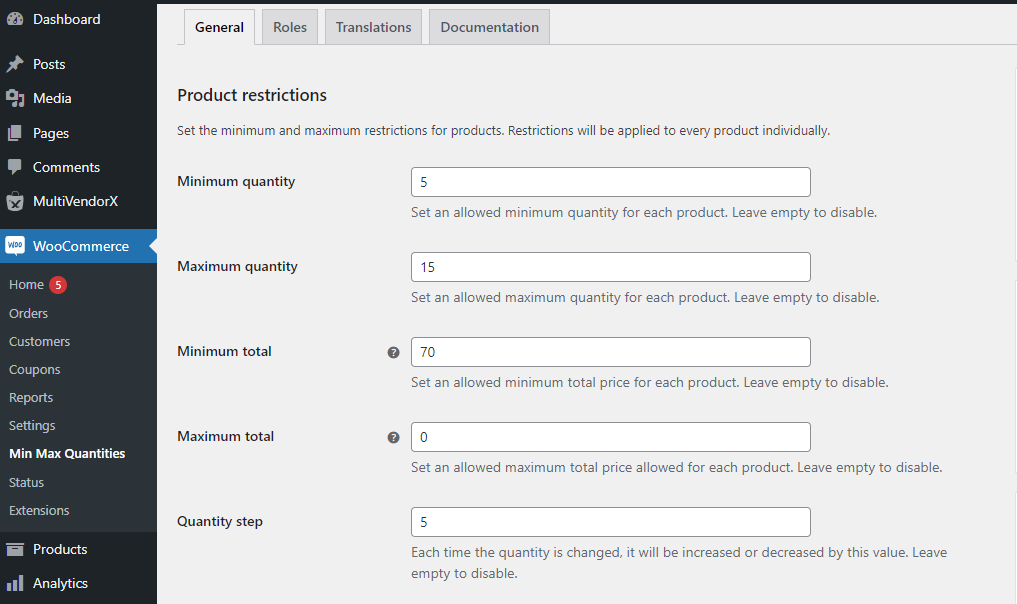The width and height of the screenshot is (1017, 604).
Task: Click the Maximum quantity label
Action: tap(237, 267)
